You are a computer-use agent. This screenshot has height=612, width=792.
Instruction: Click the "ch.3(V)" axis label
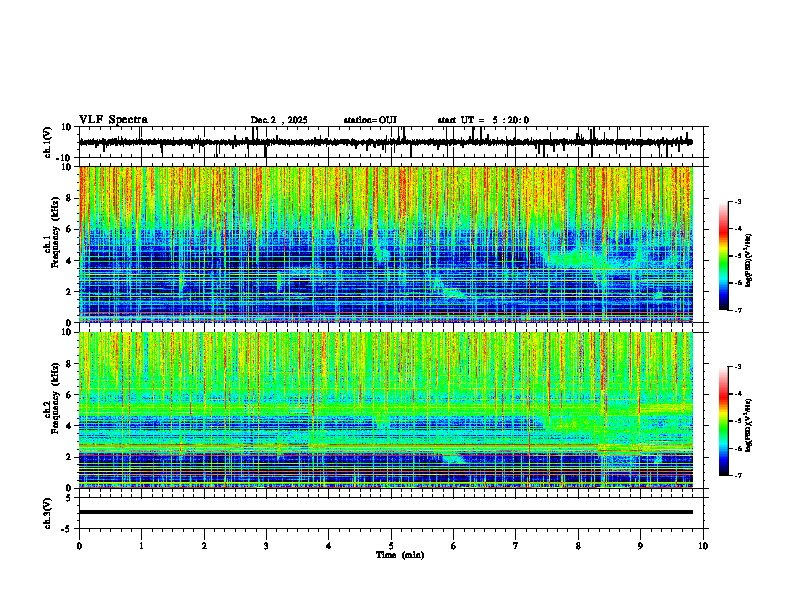point(48,513)
